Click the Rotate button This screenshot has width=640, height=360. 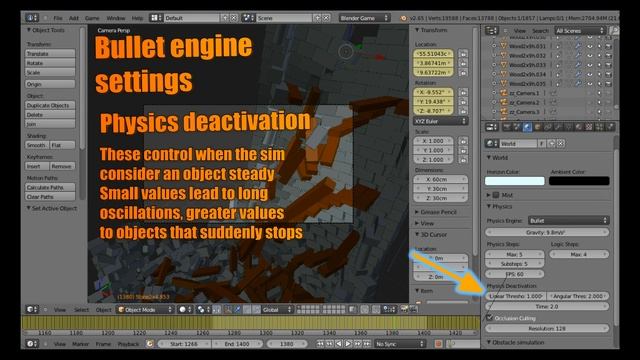[x=50, y=63]
